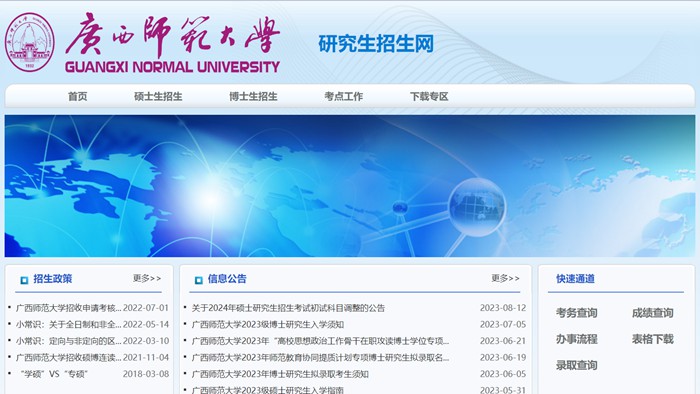Click the square icon beside 招生政策
This screenshot has height=394, width=700.
[x=24, y=280]
